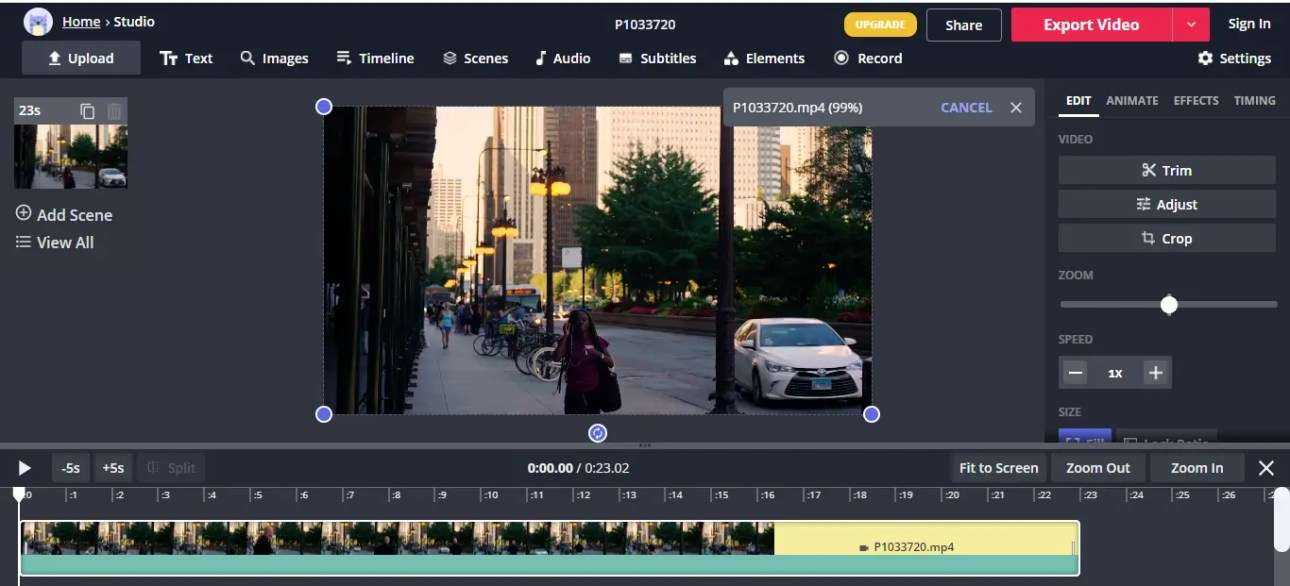This screenshot has width=1290, height=586.
Task: Decrease video speed with minus button
Action: point(1076,373)
